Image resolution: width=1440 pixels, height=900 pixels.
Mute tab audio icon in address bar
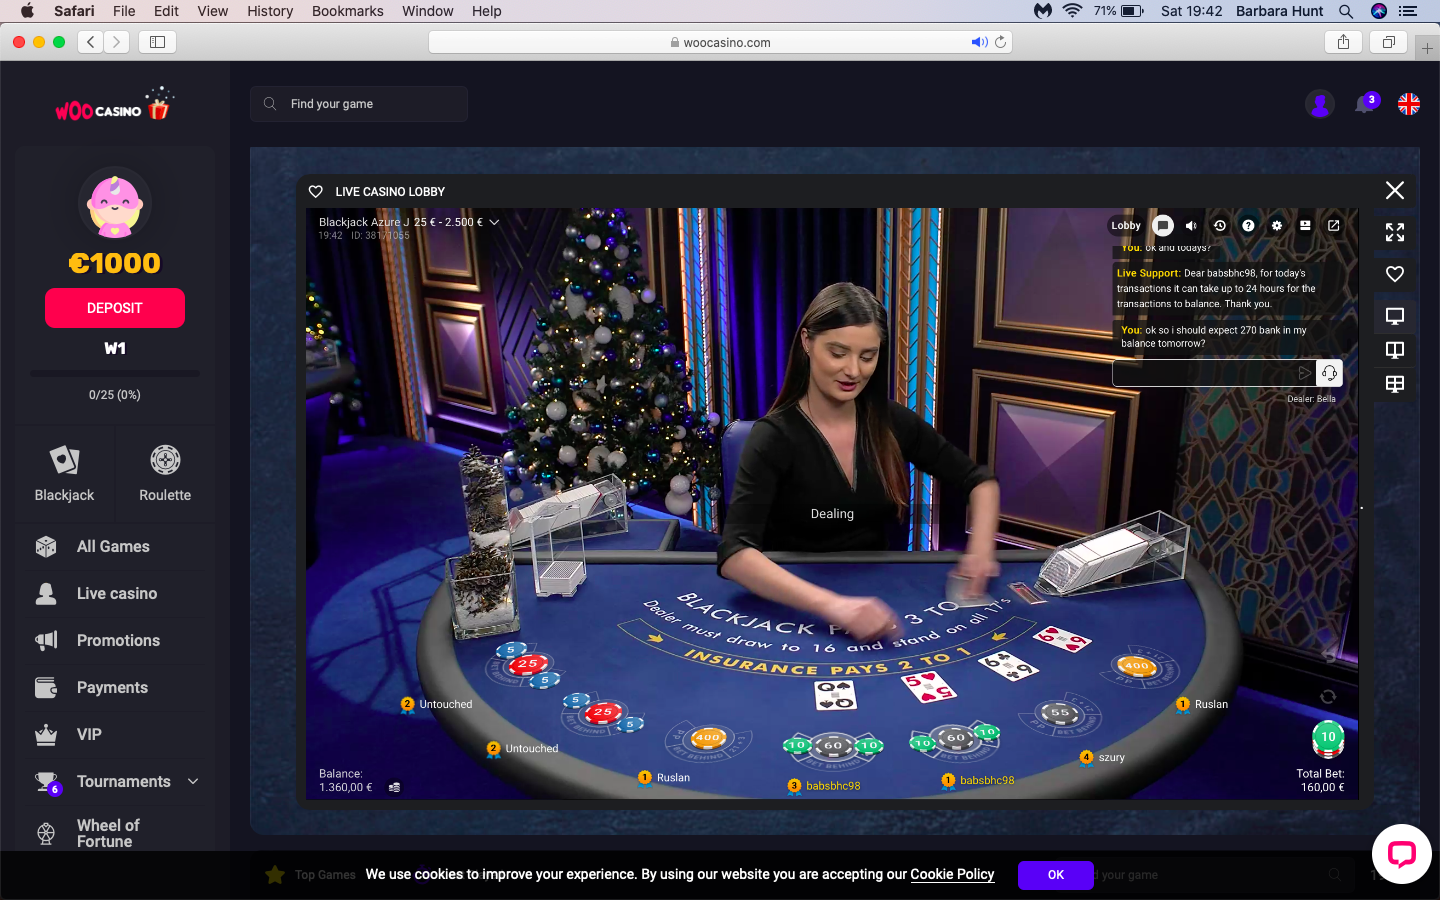[x=979, y=42]
